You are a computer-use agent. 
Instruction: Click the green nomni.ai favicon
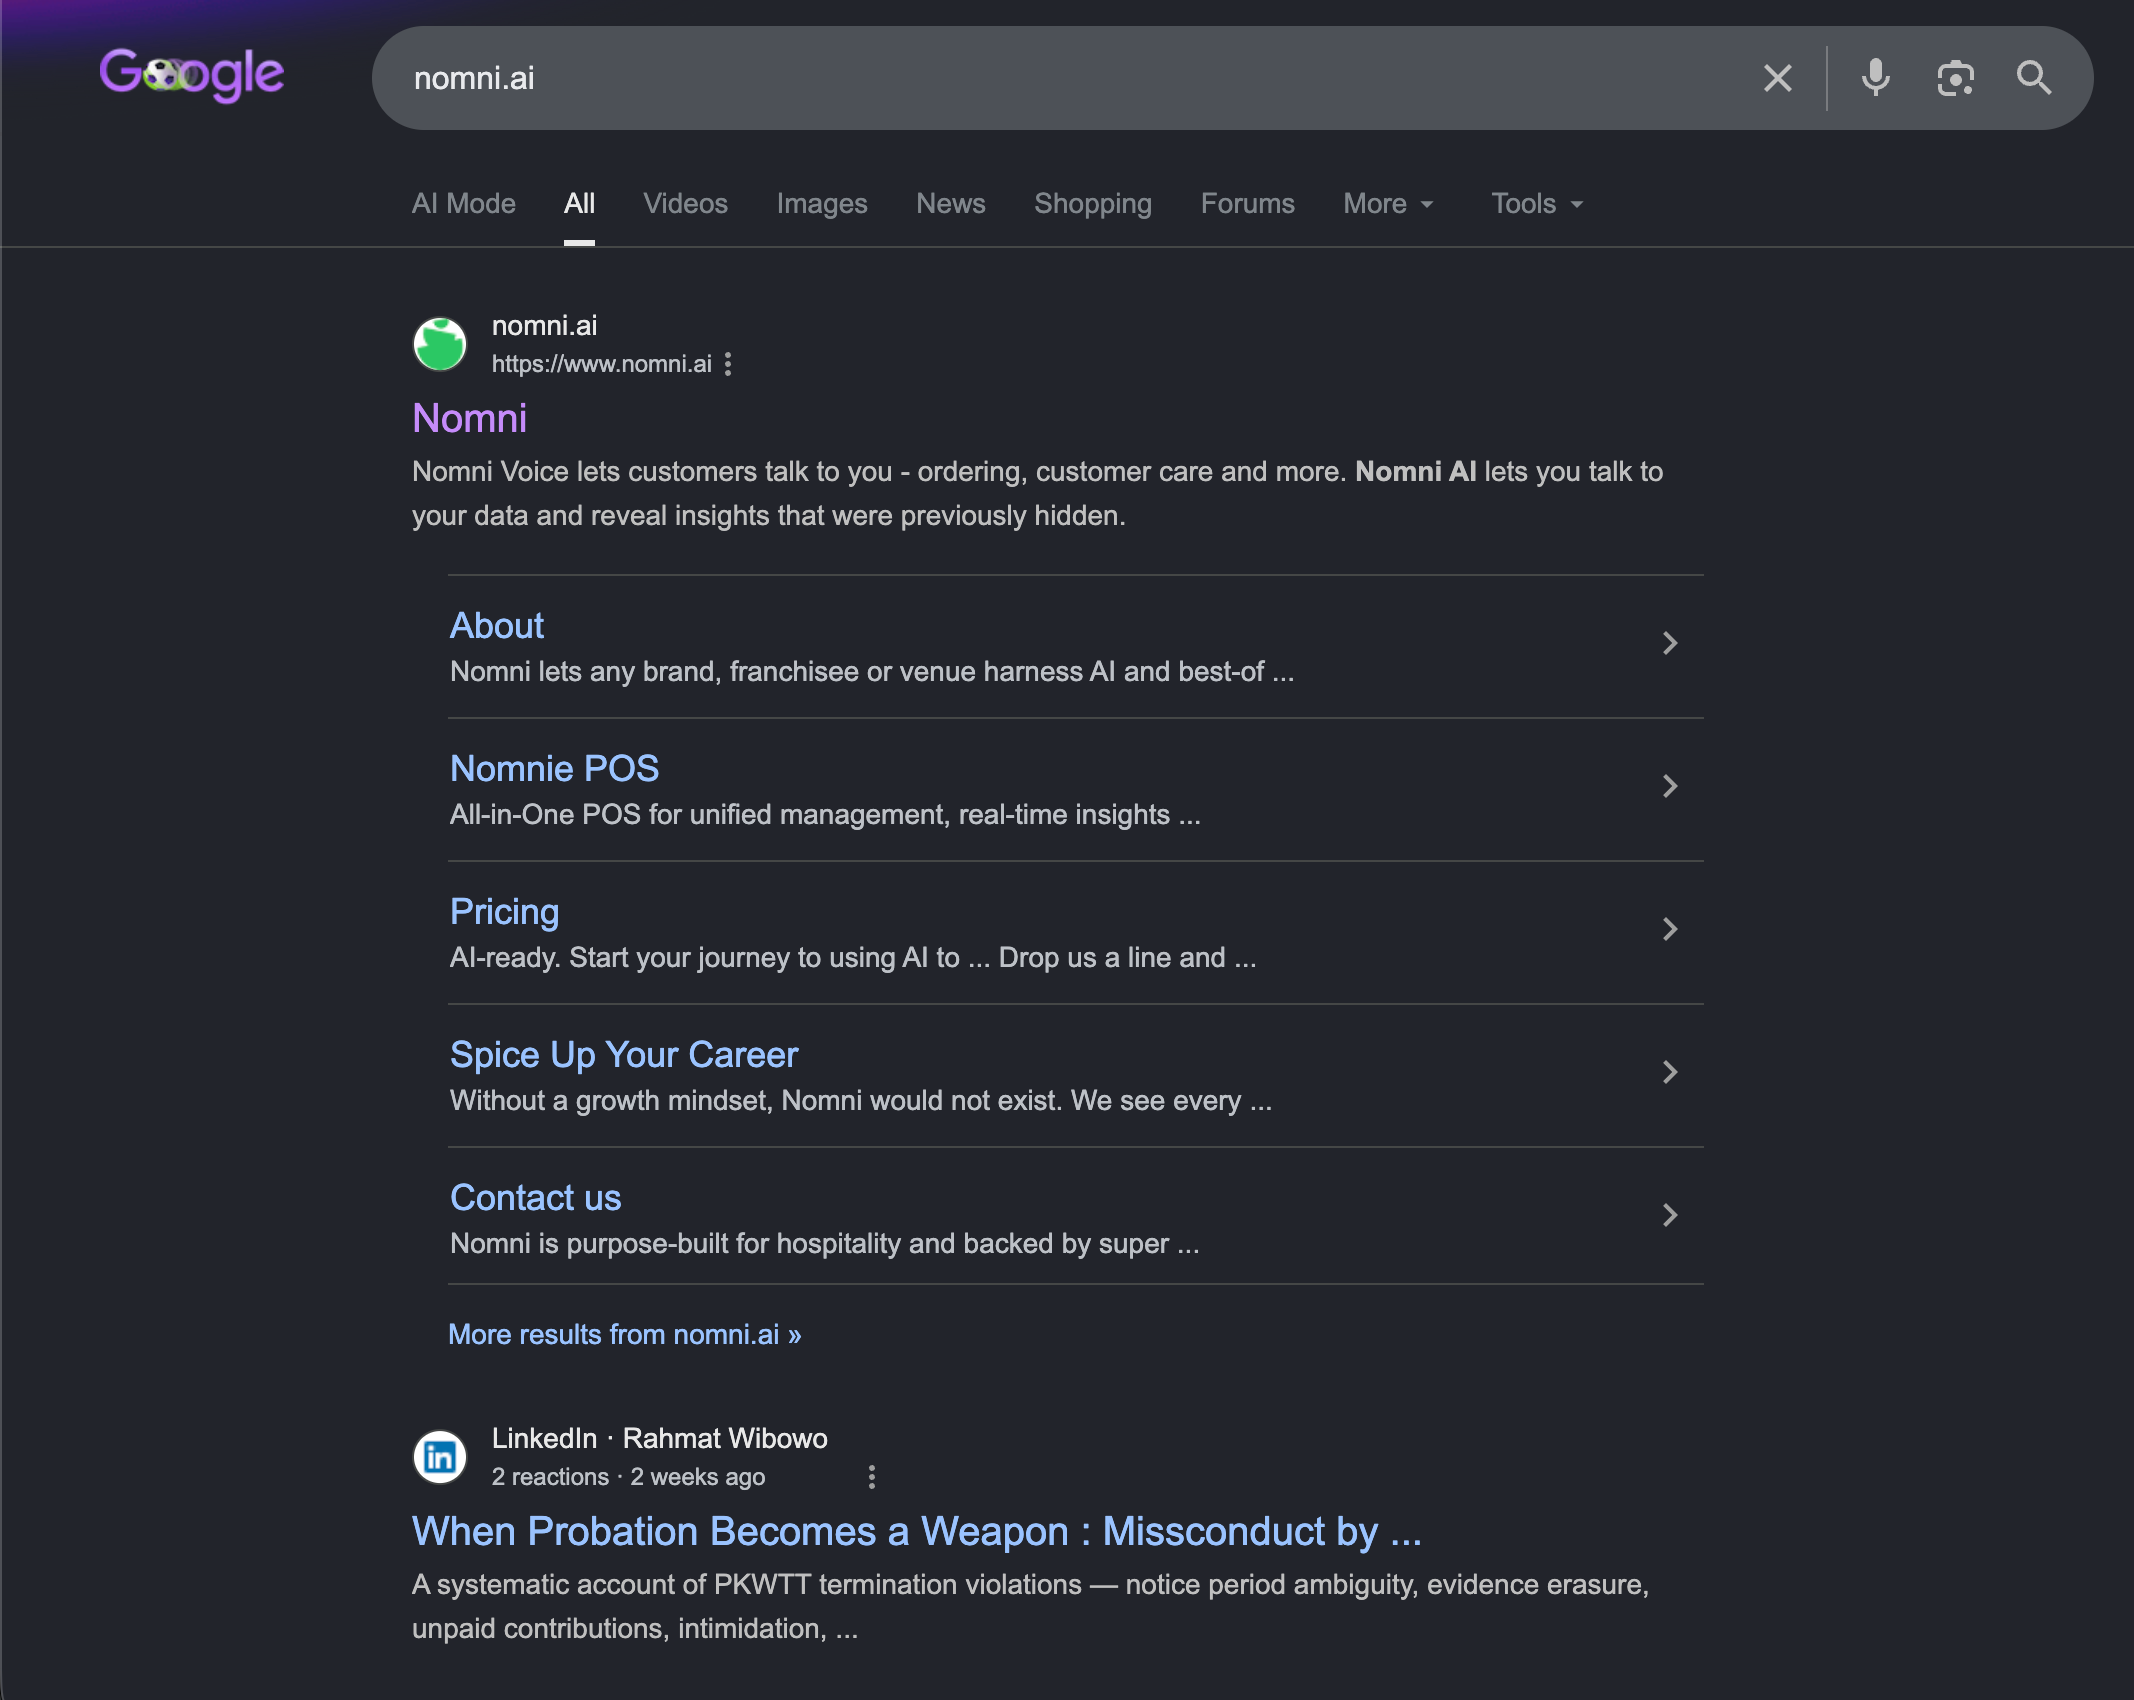(x=440, y=344)
